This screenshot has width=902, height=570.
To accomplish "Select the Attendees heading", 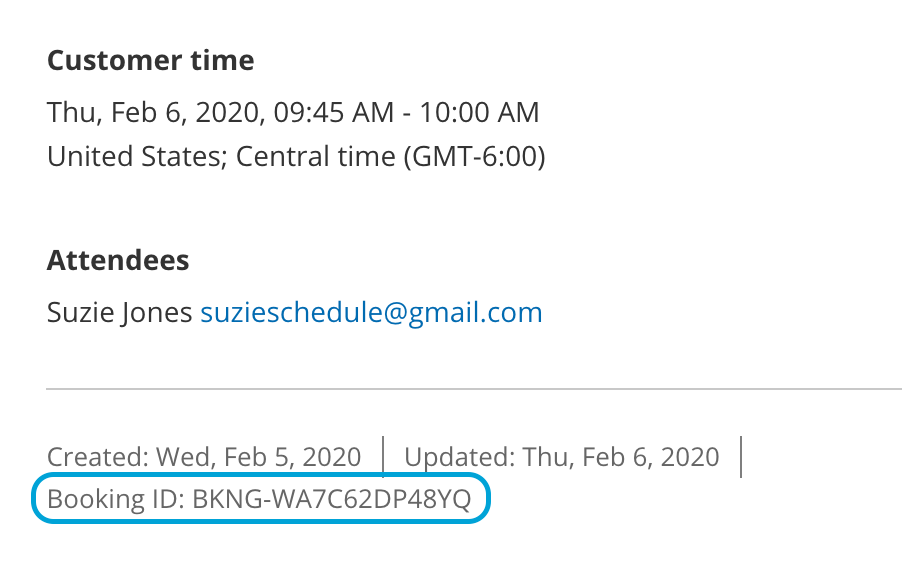I will tap(118, 261).
